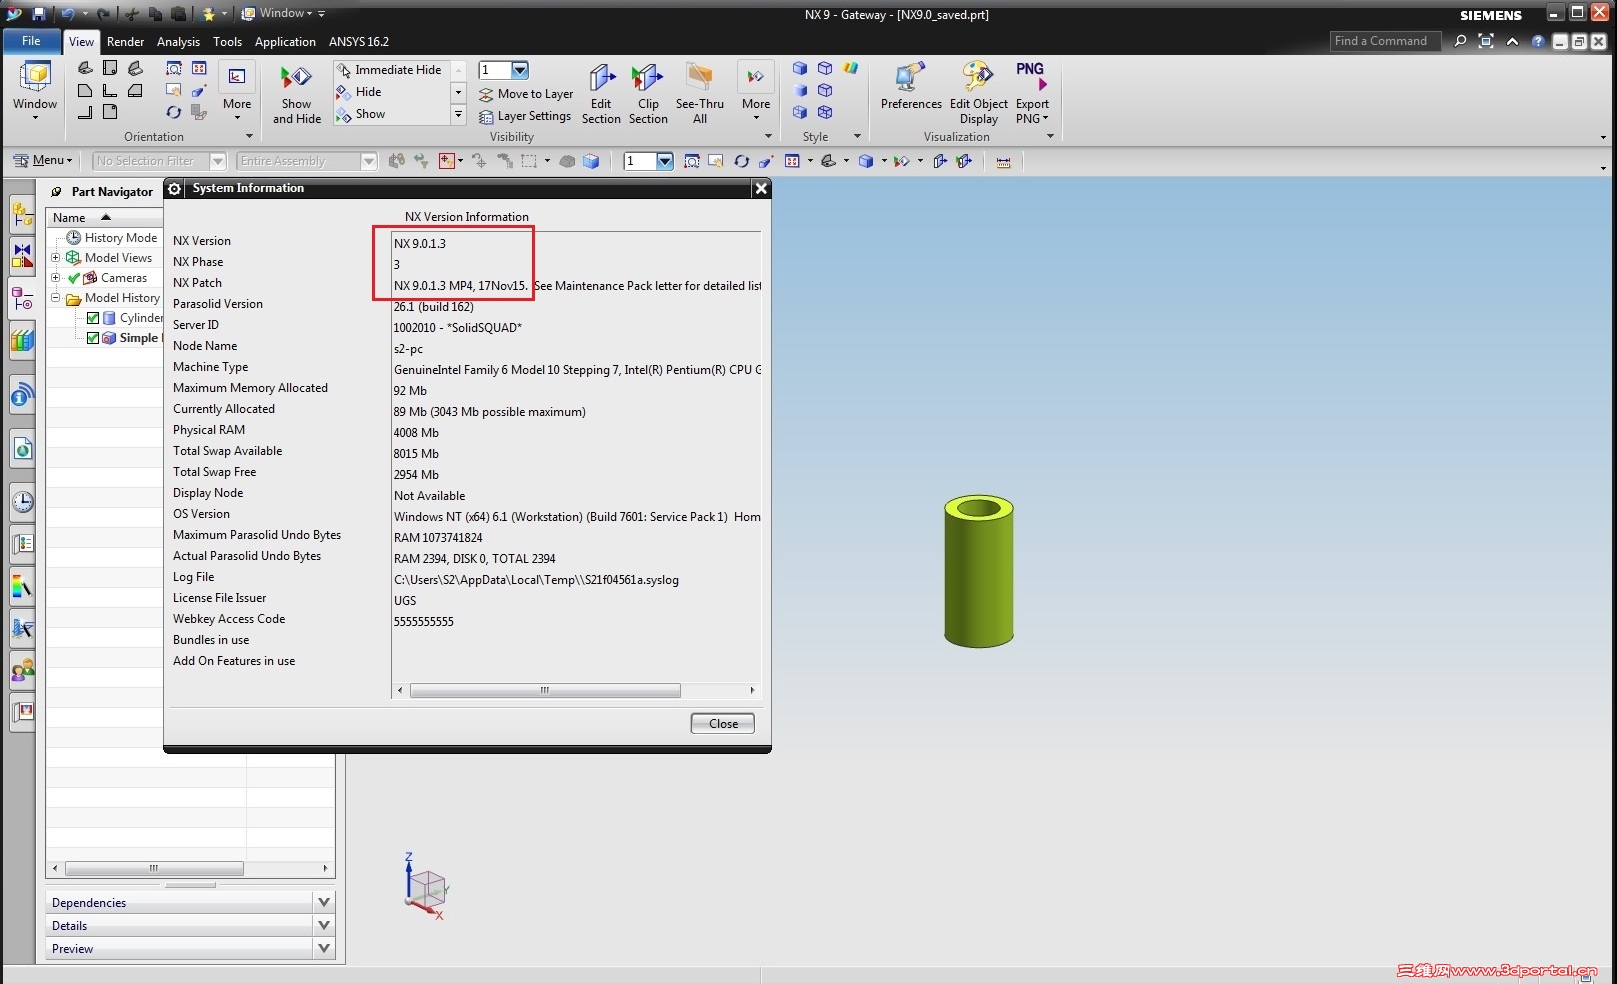
Task: Click the "Parasolid Version" label
Action: click(x=218, y=304)
